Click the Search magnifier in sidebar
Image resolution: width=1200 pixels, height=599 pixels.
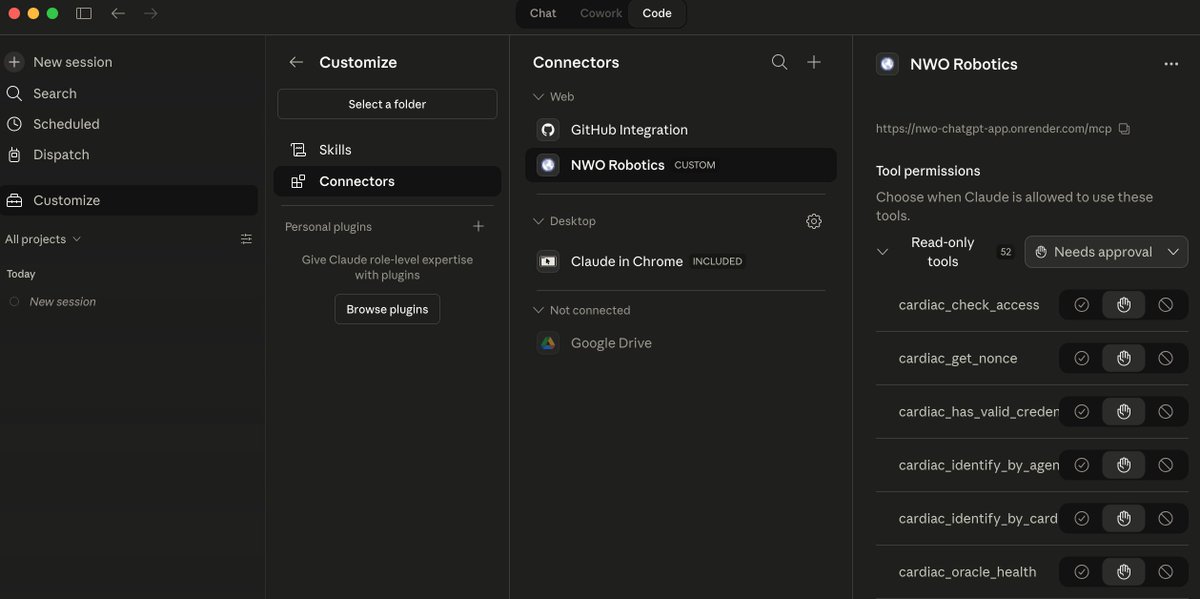coord(14,93)
